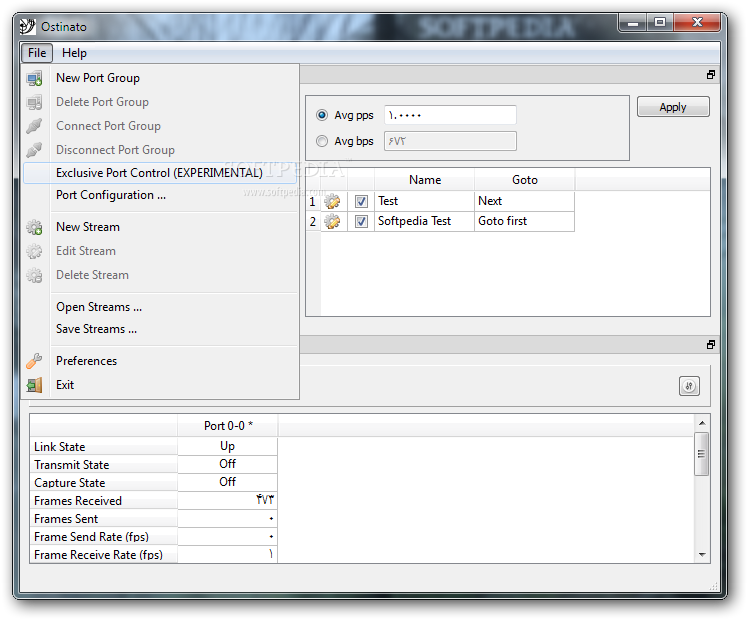This screenshot has height=620, width=748.
Task: Open the Help menu
Action: click(x=74, y=52)
